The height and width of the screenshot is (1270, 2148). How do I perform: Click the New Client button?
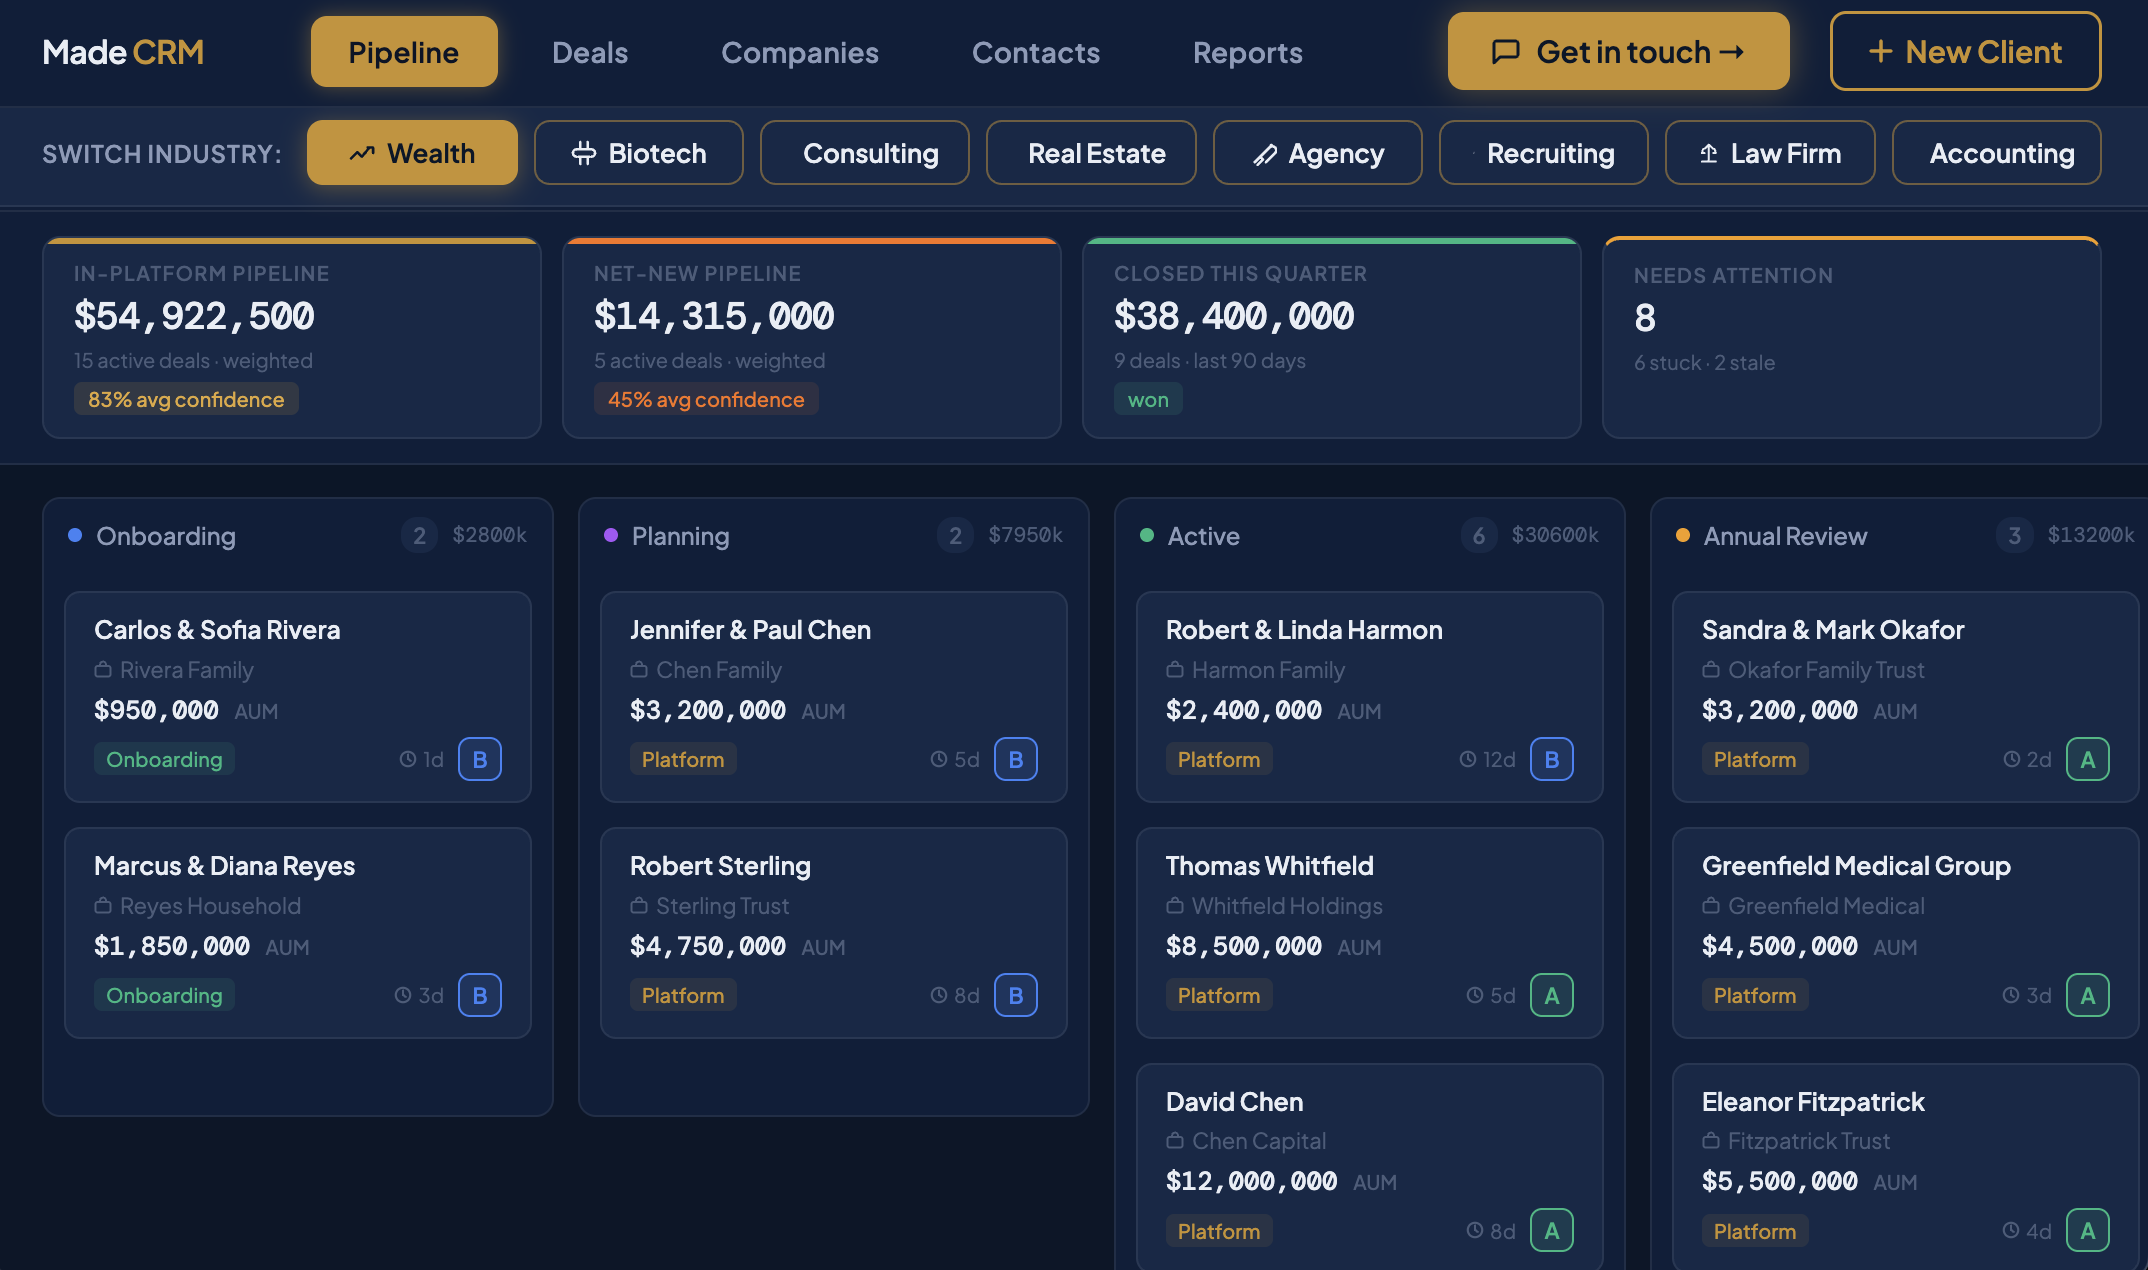click(x=1965, y=51)
